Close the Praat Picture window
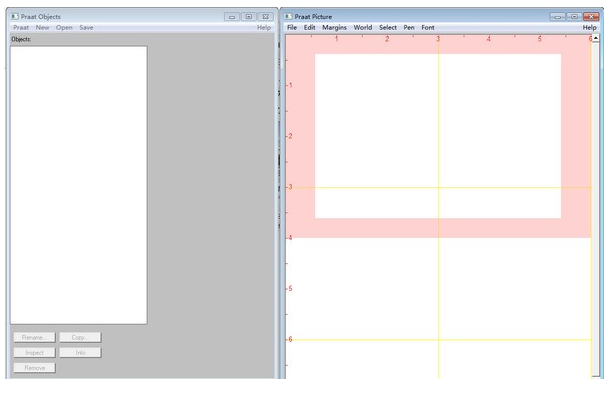 tap(591, 16)
